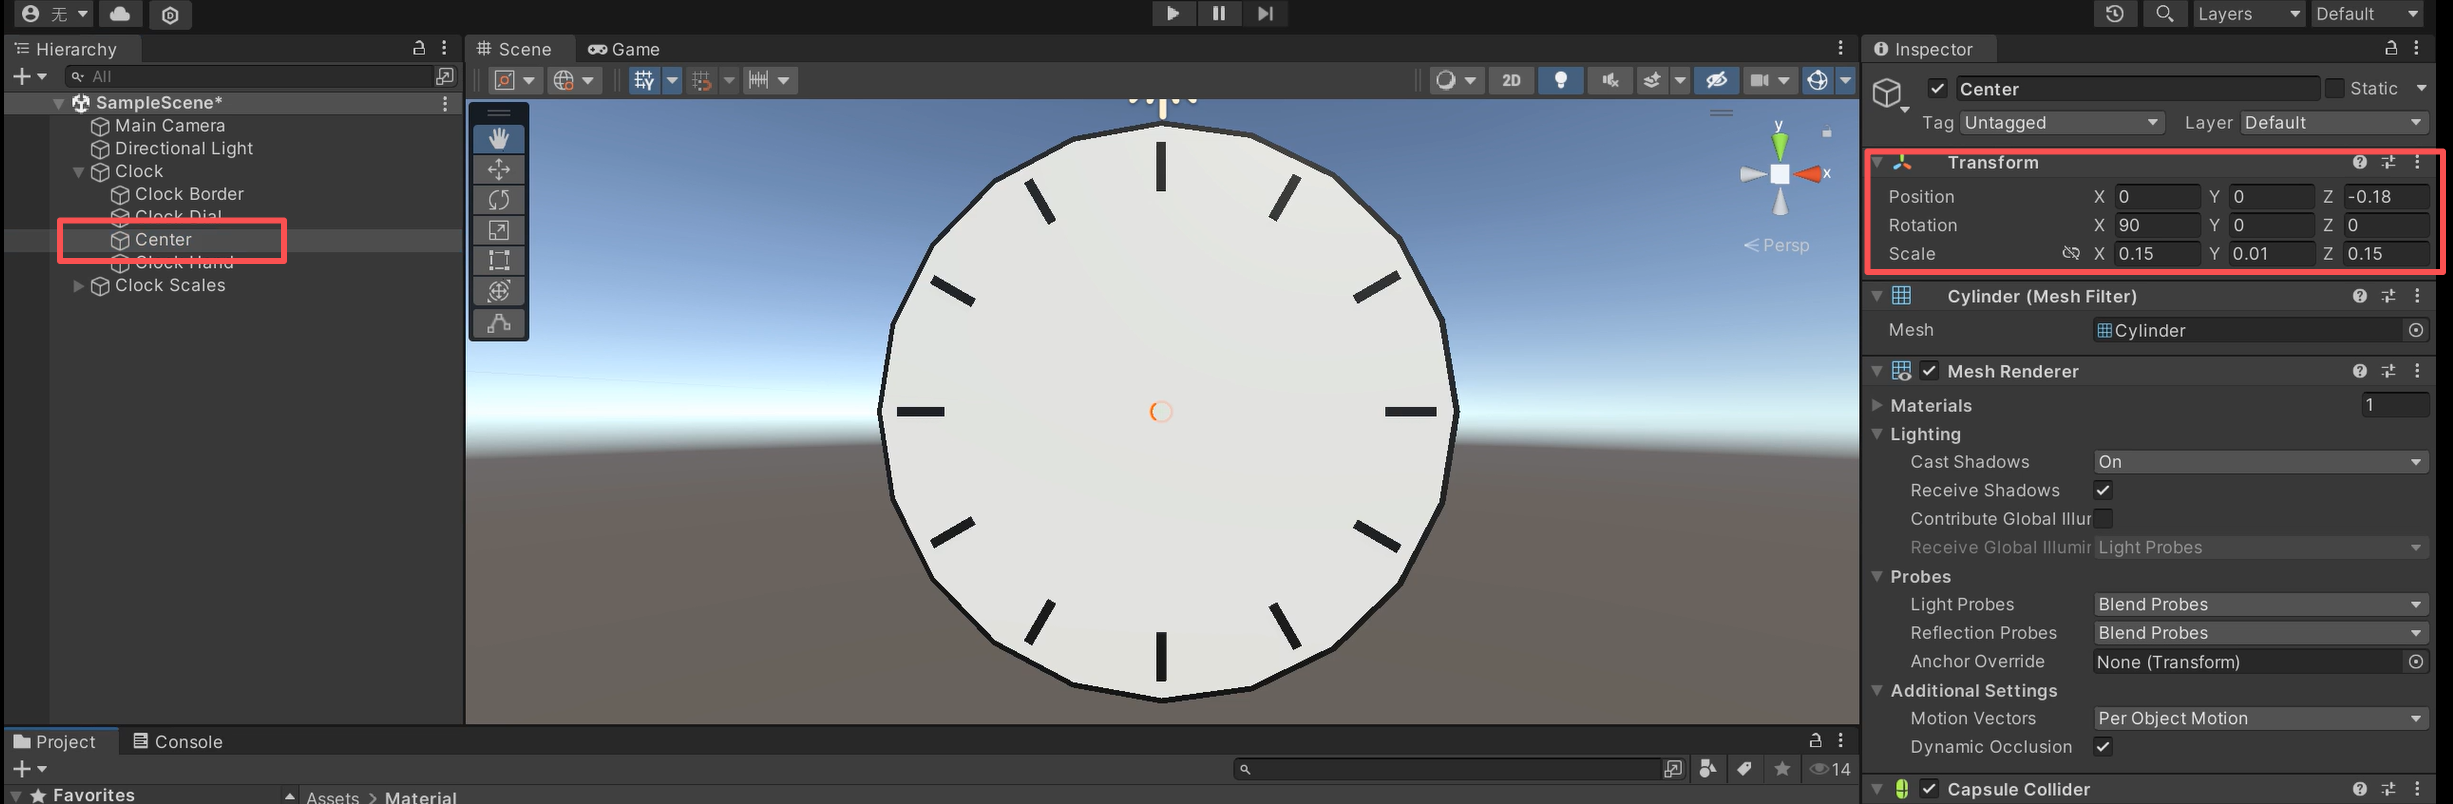
Task: Select the Hand view tool
Action: (x=499, y=139)
